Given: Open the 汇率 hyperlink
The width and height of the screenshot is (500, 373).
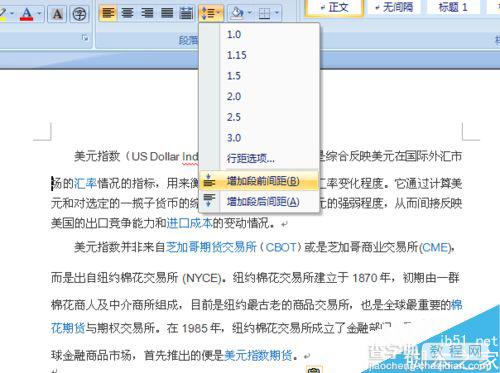Looking at the screenshot, I should coord(85,183).
